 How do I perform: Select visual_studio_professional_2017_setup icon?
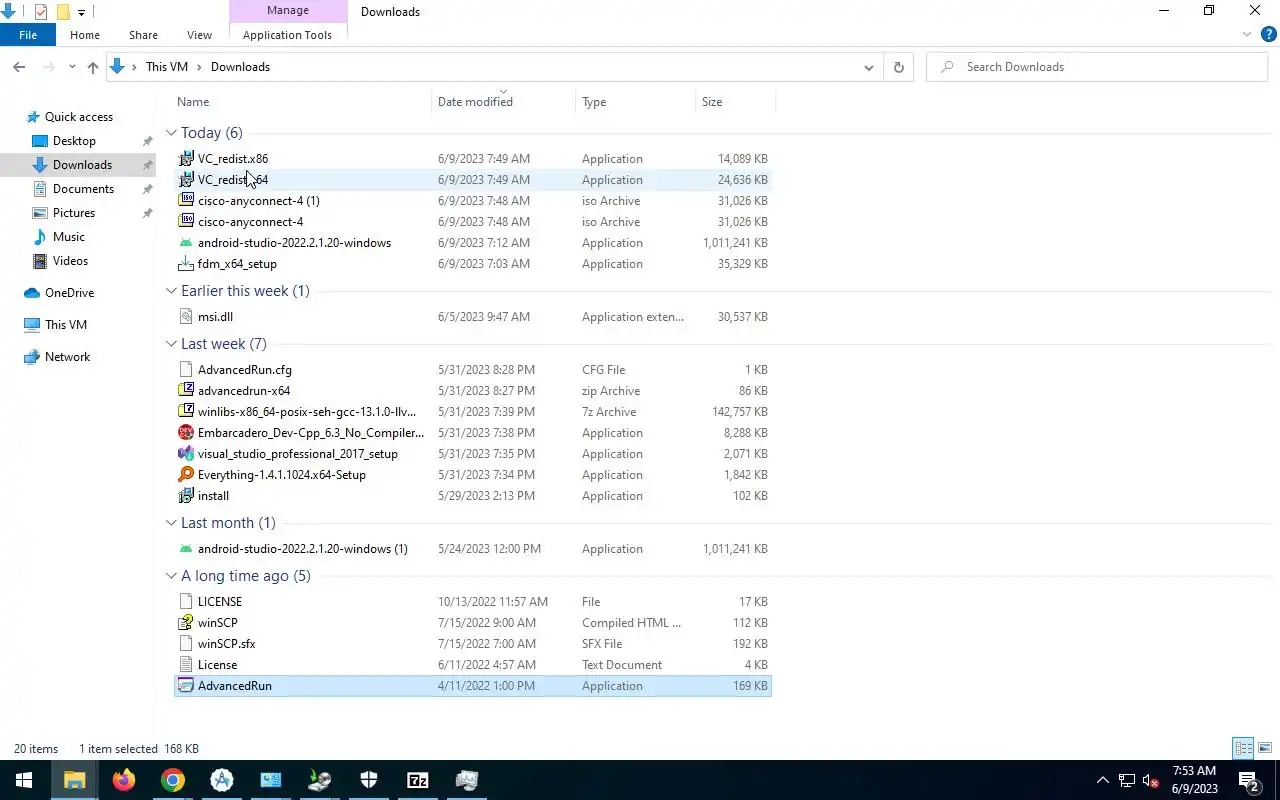186,454
